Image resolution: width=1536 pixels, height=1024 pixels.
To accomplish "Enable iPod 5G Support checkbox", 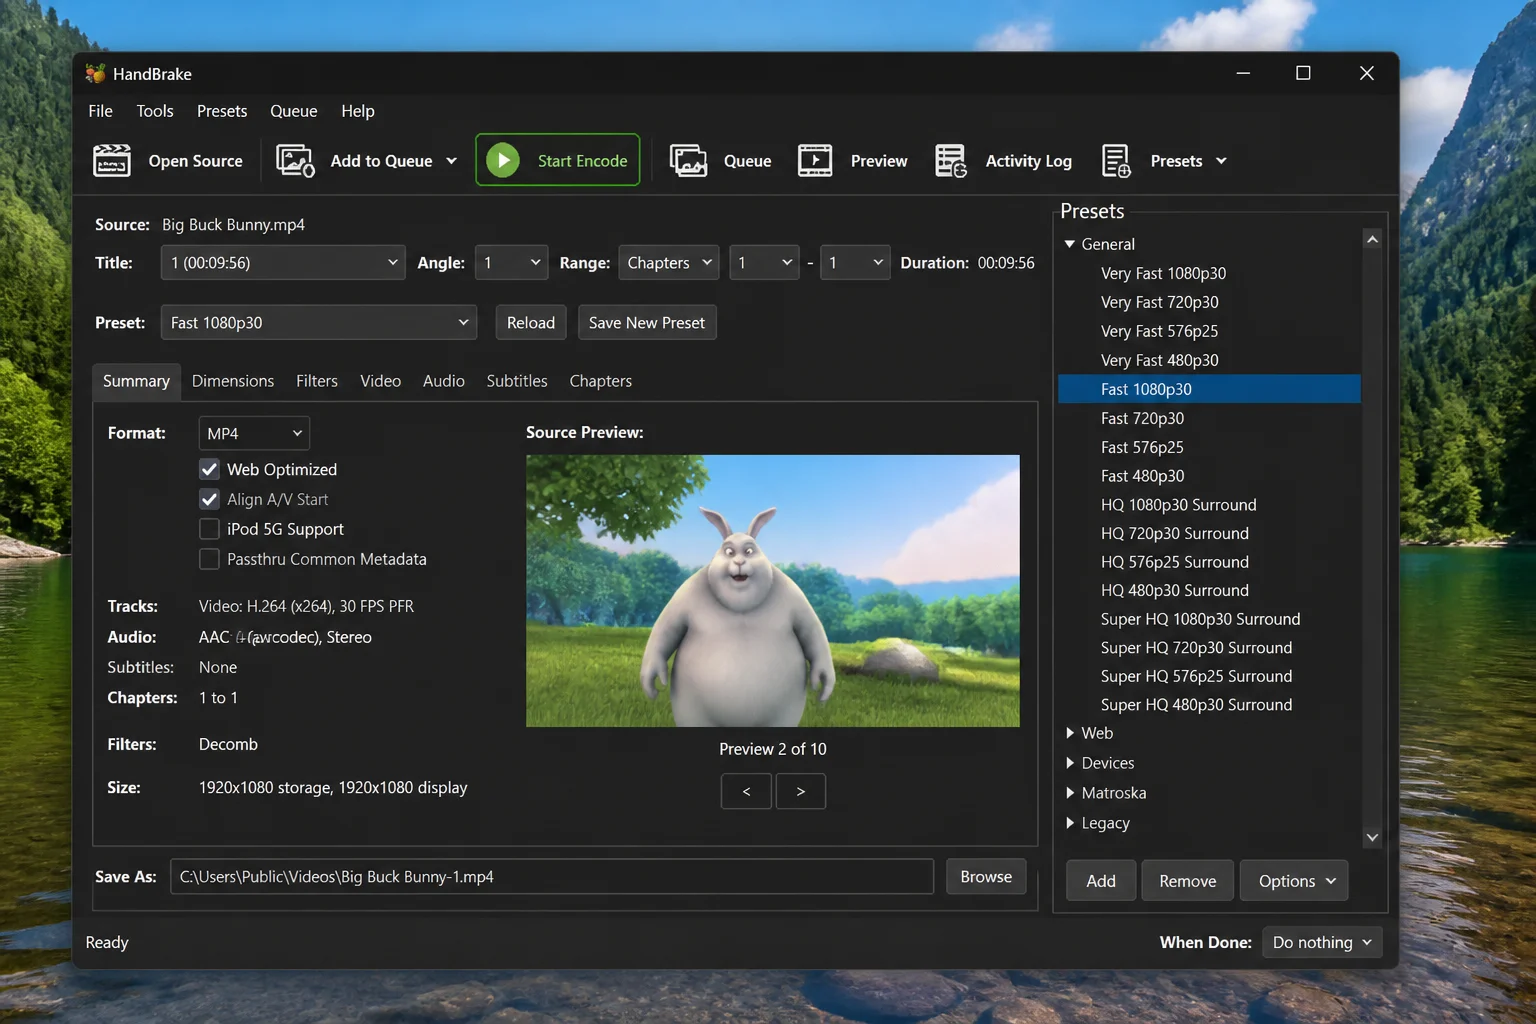I will 209,529.
